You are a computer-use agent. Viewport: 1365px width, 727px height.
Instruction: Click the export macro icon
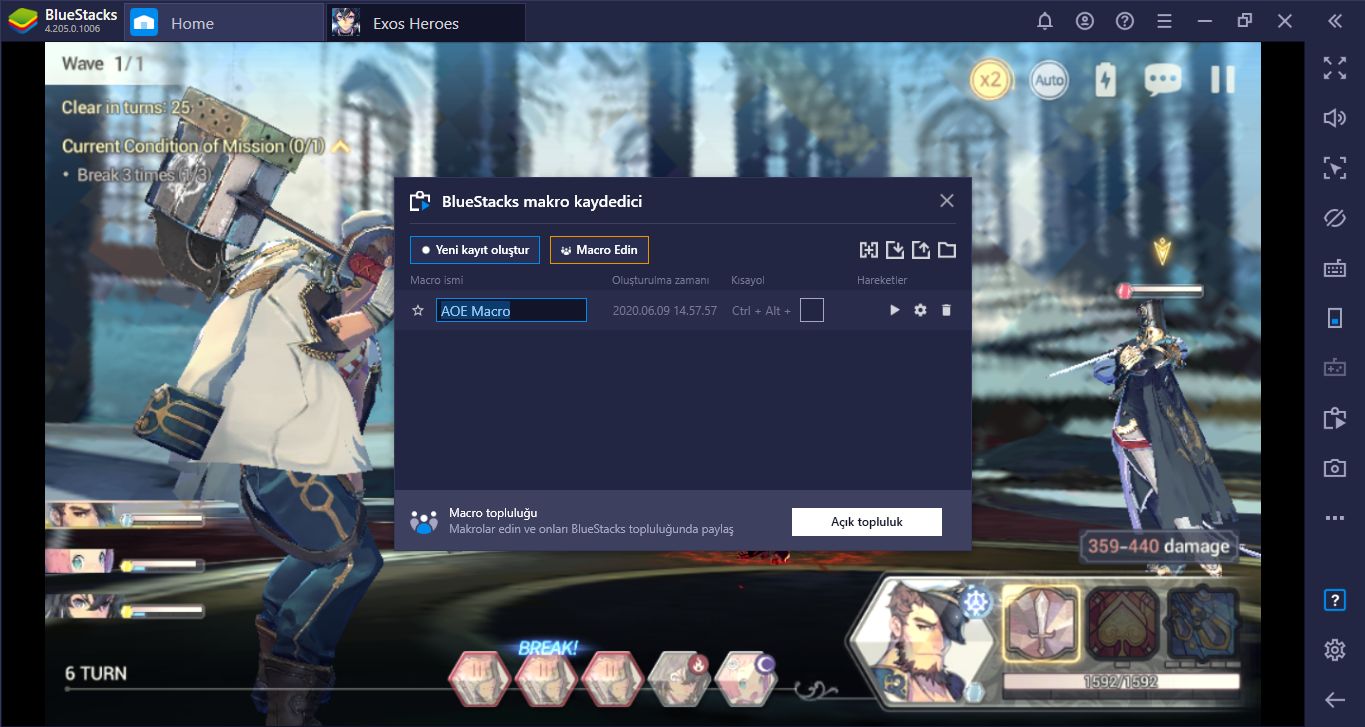click(x=921, y=250)
